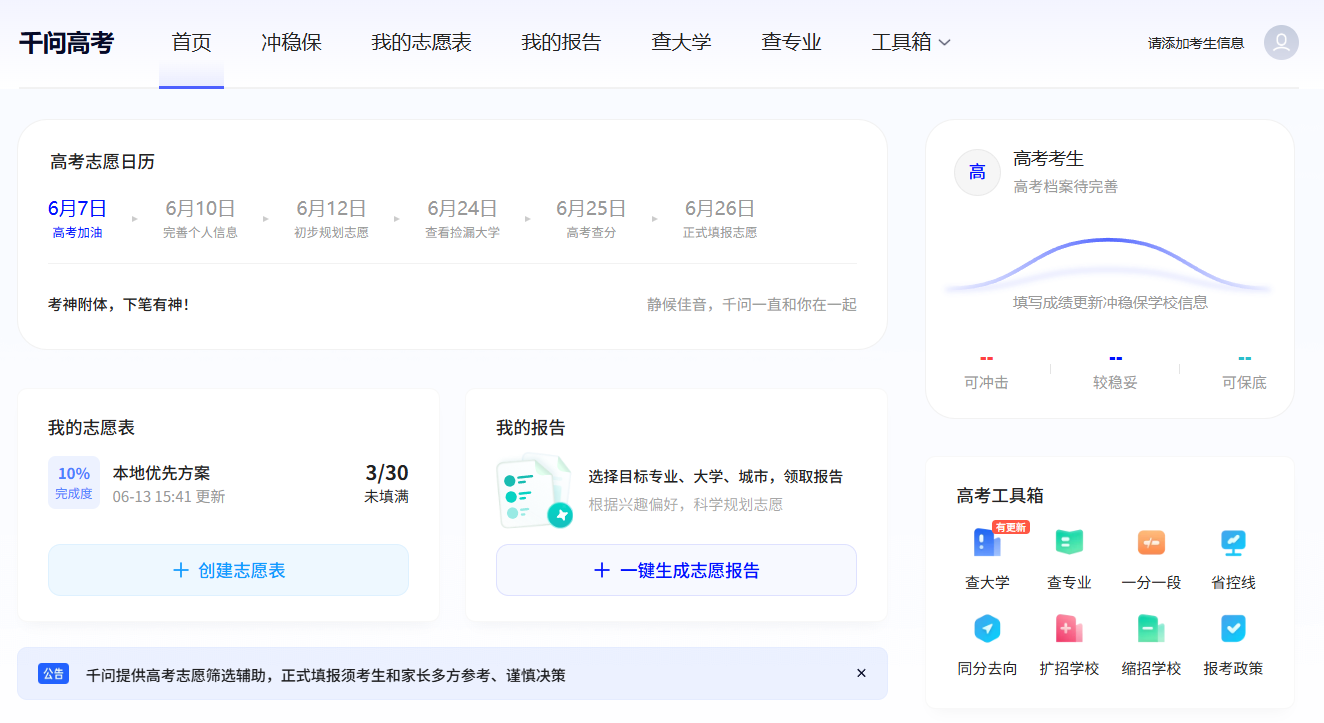
Task: Click the 我的报告 card heading
Action: click(531, 428)
